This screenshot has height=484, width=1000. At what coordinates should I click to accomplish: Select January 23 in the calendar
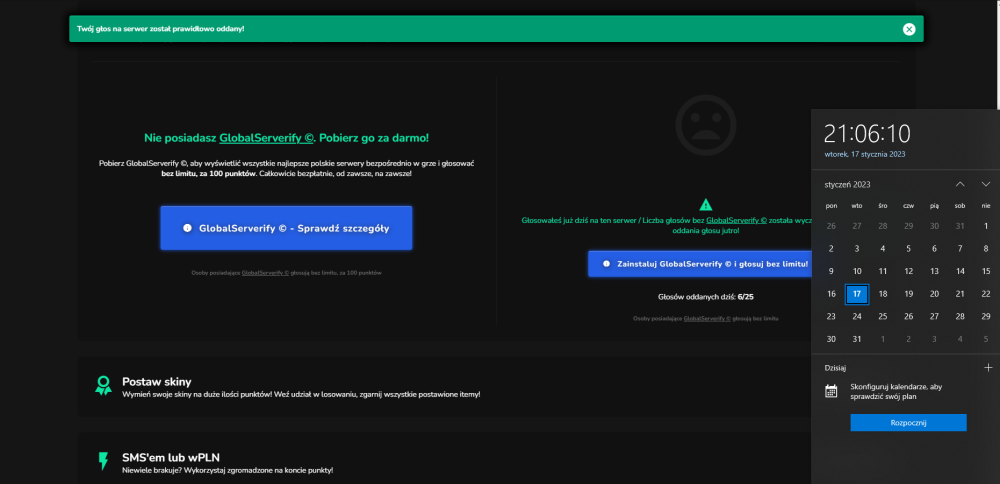coord(831,316)
